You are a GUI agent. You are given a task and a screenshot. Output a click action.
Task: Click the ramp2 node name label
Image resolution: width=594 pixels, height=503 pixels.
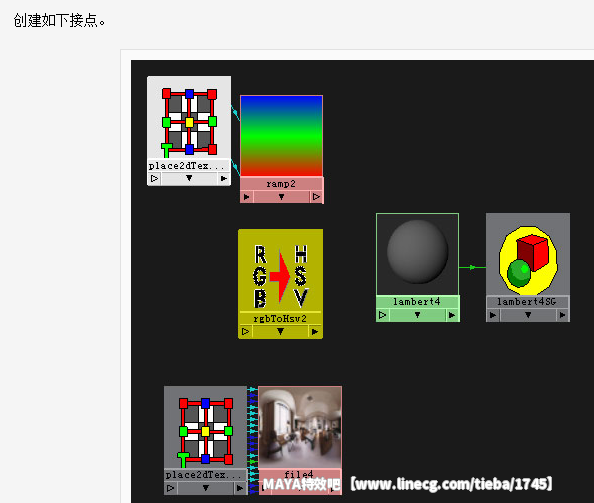point(281,184)
